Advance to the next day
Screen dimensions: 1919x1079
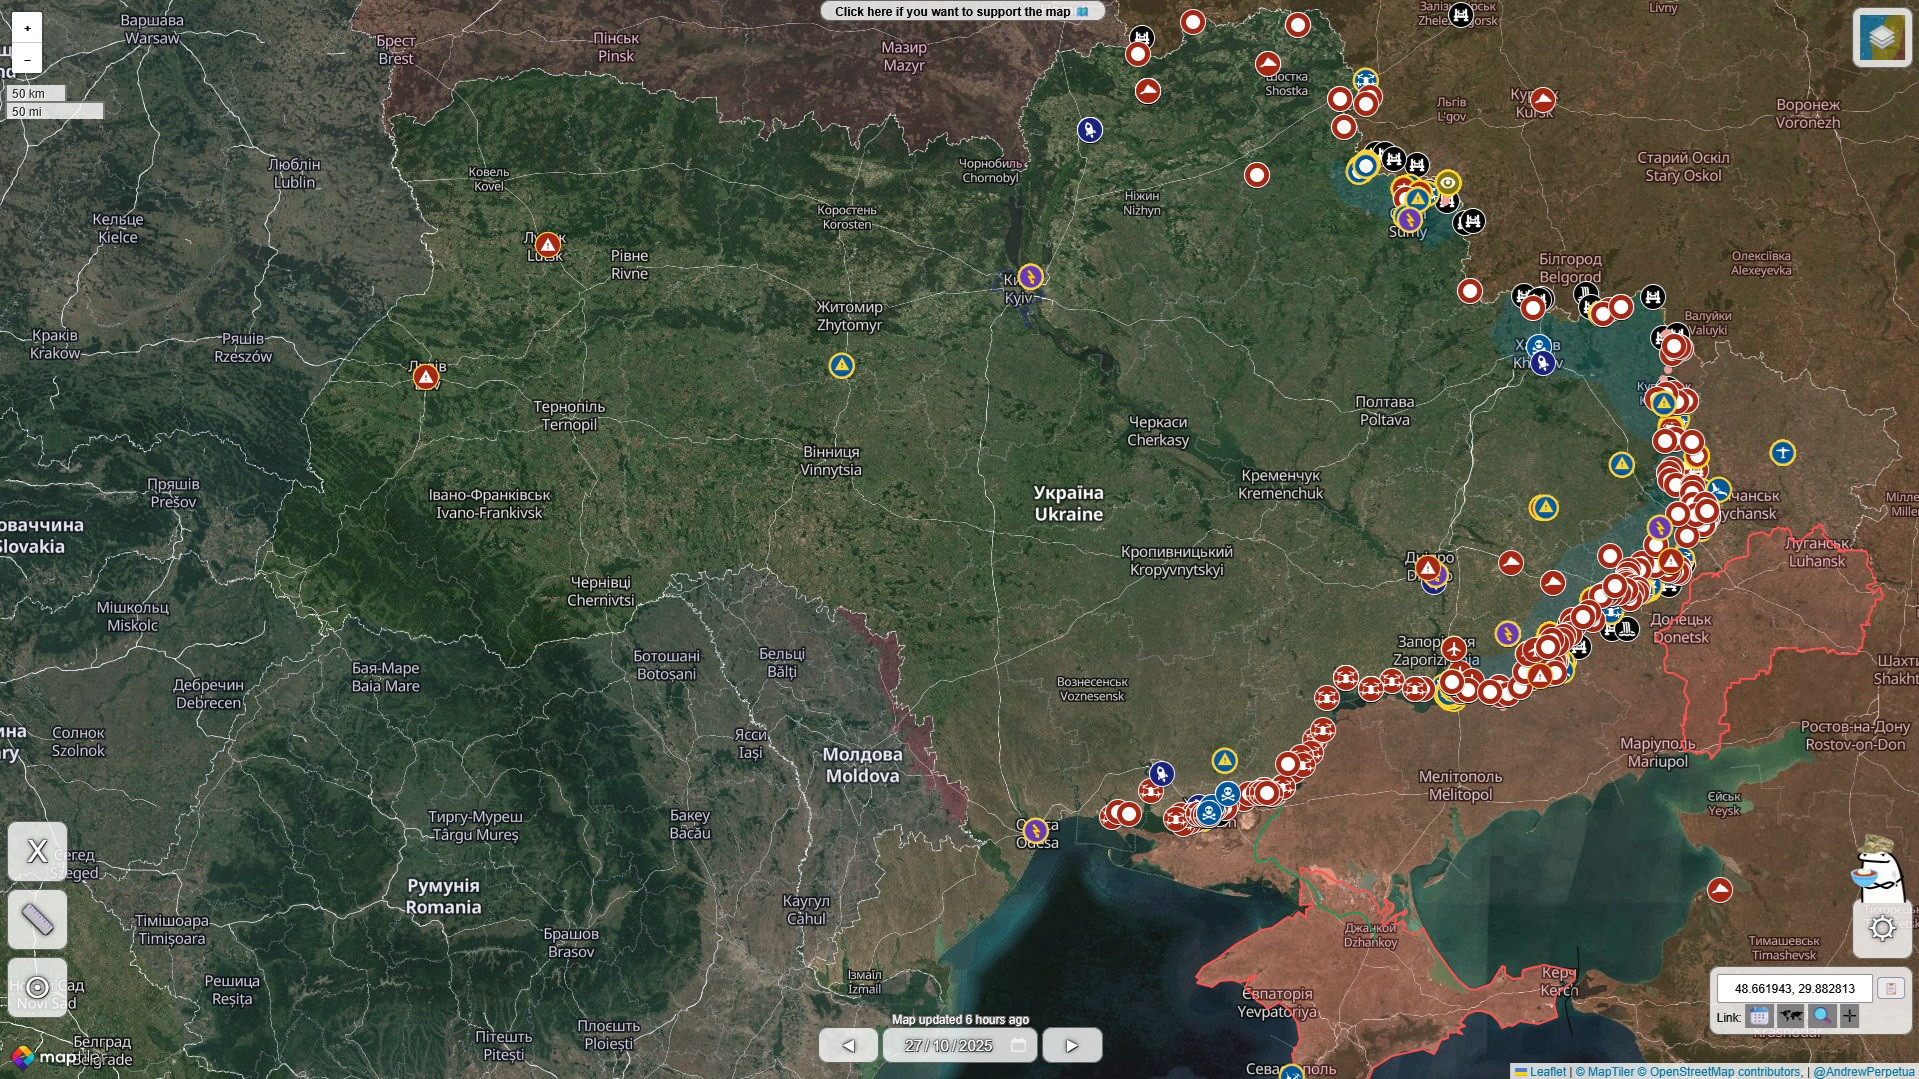click(x=1071, y=1045)
